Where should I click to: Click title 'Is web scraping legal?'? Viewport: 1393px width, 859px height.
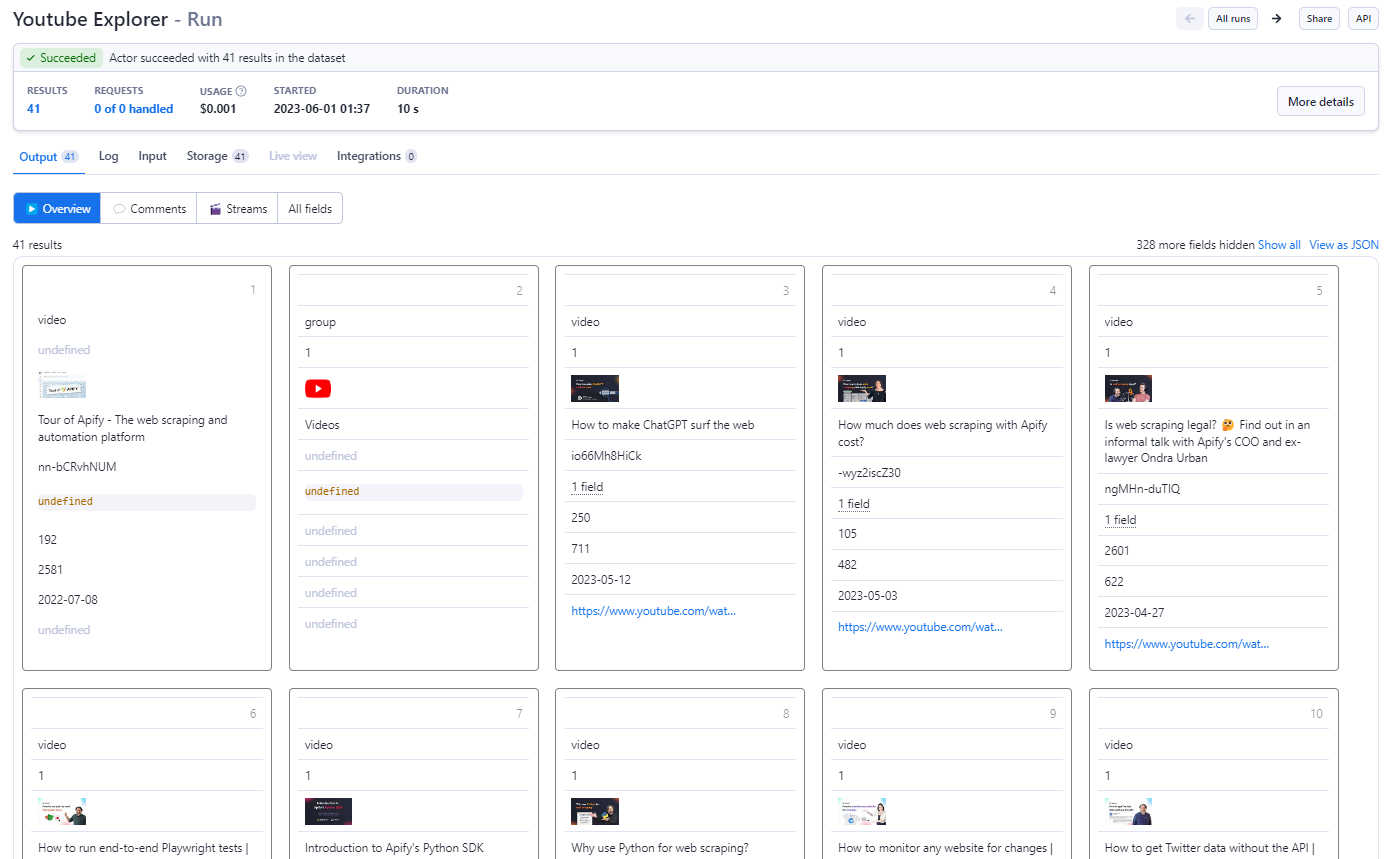pyautogui.click(x=1207, y=441)
